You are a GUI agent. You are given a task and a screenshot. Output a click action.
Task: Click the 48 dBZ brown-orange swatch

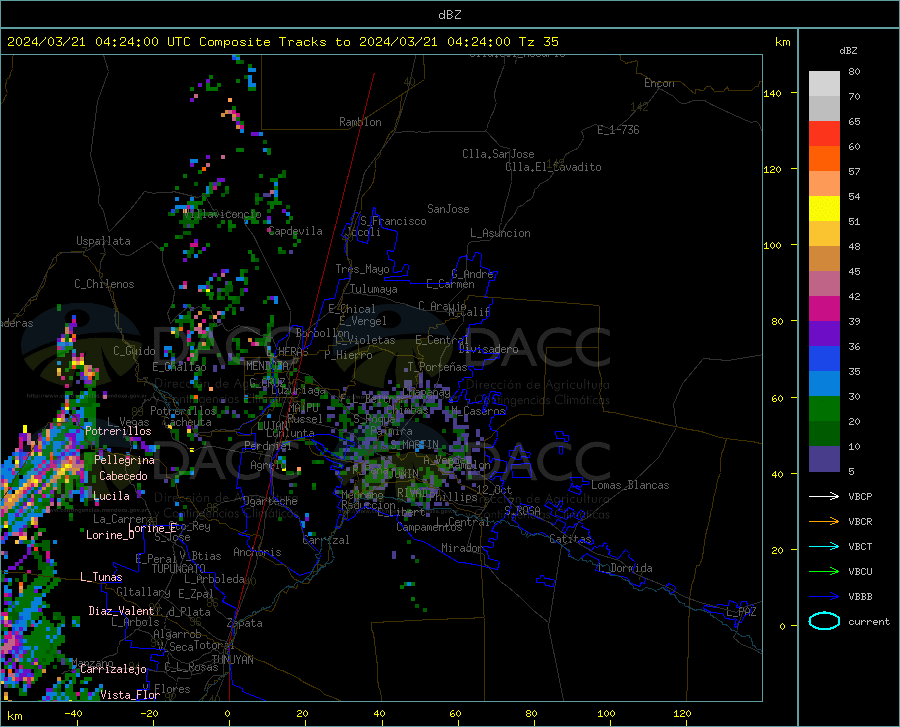tap(824, 259)
